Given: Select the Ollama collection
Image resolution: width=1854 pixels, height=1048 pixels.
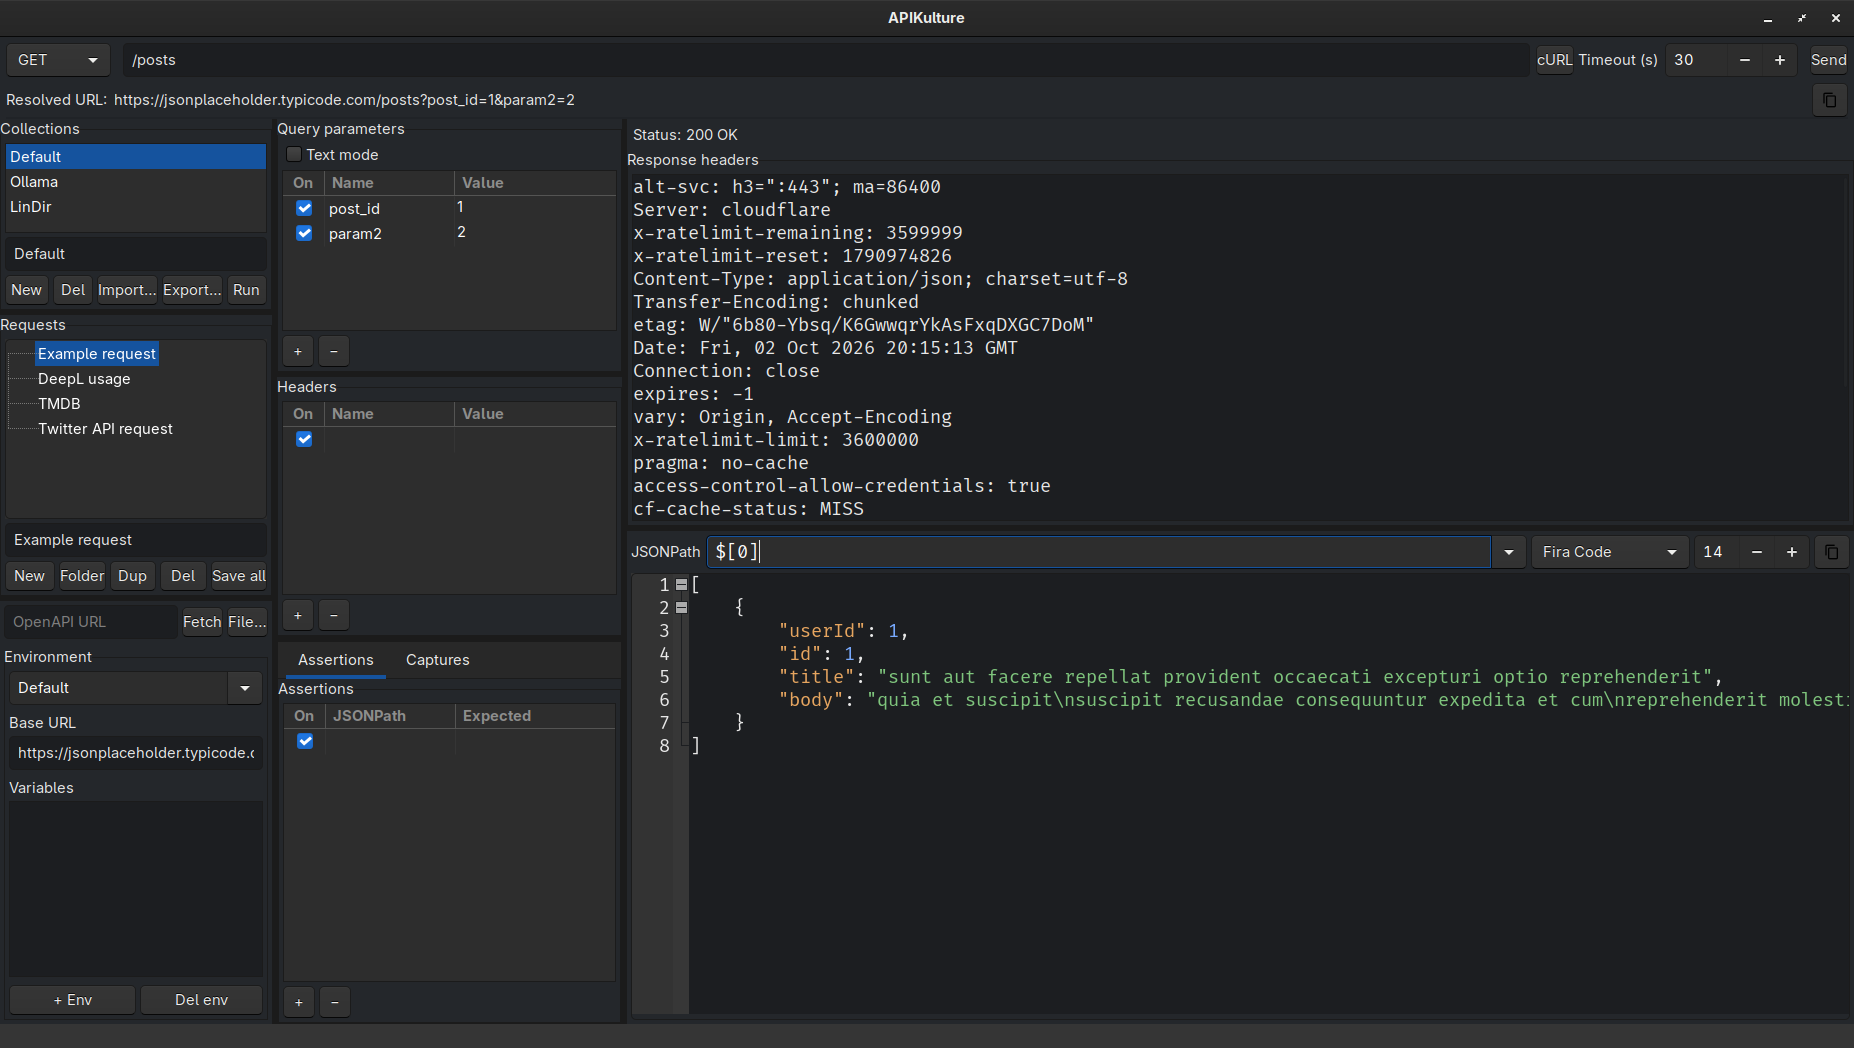Looking at the screenshot, I should (x=135, y=182).
